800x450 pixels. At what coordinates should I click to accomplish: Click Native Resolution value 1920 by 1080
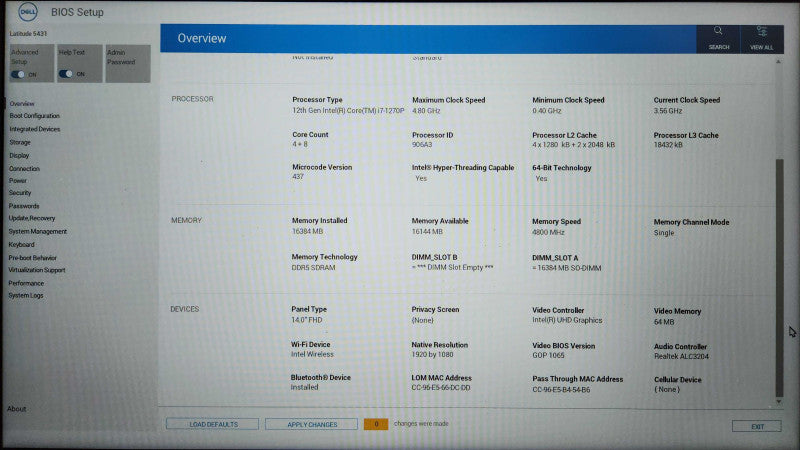point(432,355)
